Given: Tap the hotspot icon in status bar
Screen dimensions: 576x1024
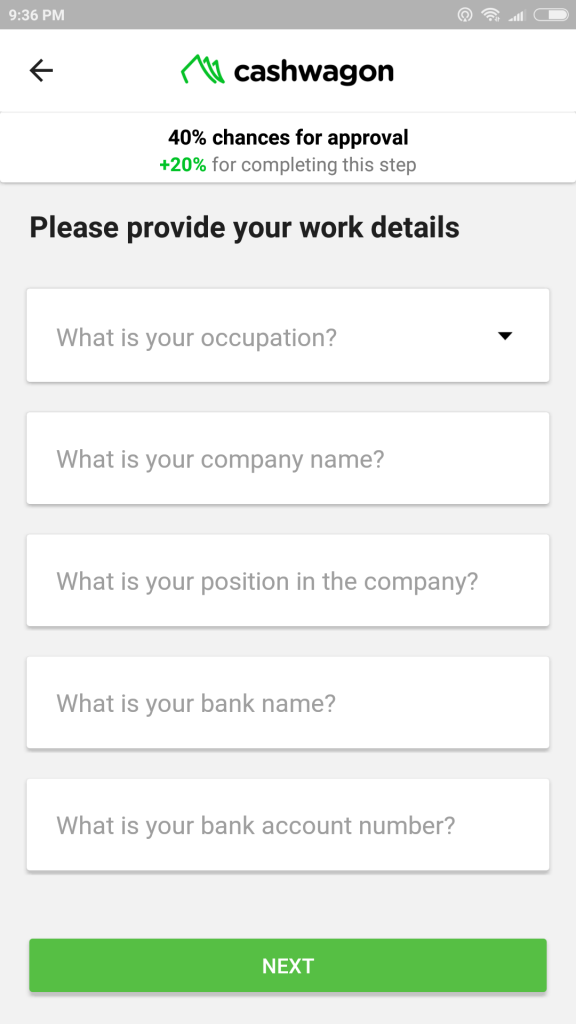Looking at the screenshot, I should pyautogui.click(x=465, y=14).
